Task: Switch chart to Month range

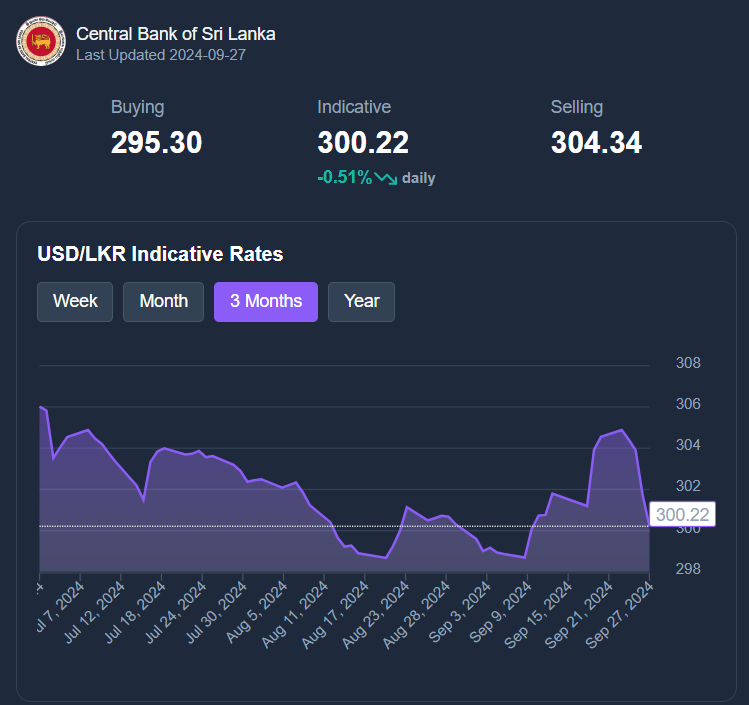Action: 163,302
